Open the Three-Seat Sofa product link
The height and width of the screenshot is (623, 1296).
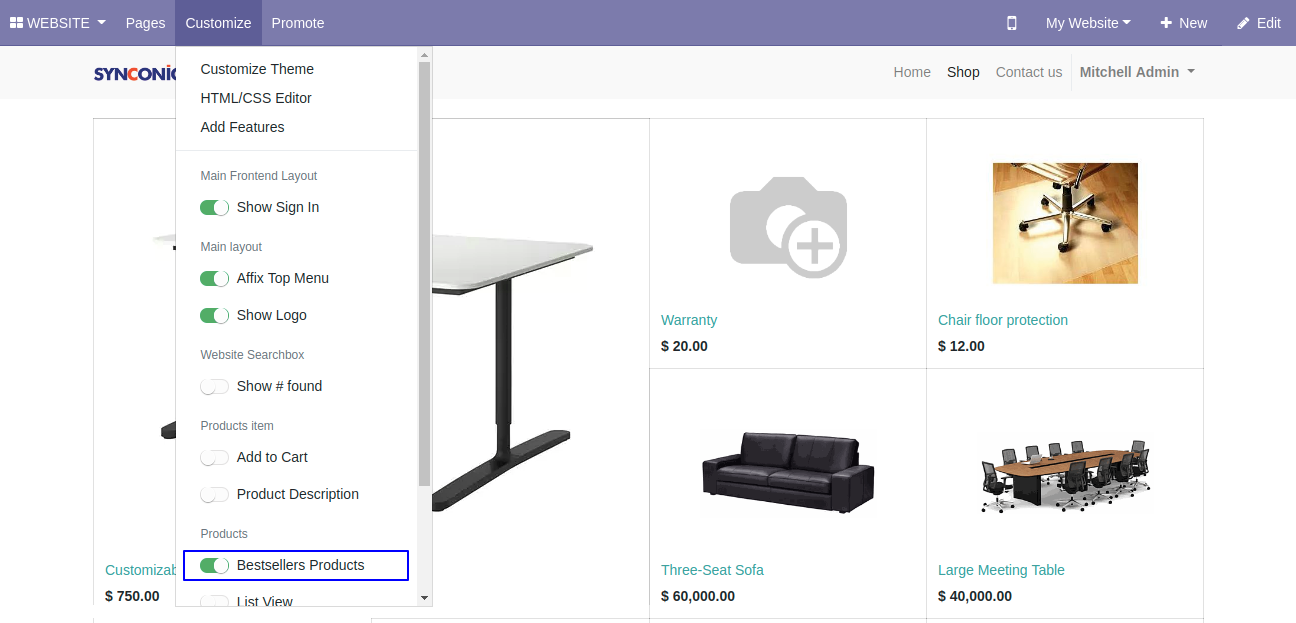[x=712, y=570]
